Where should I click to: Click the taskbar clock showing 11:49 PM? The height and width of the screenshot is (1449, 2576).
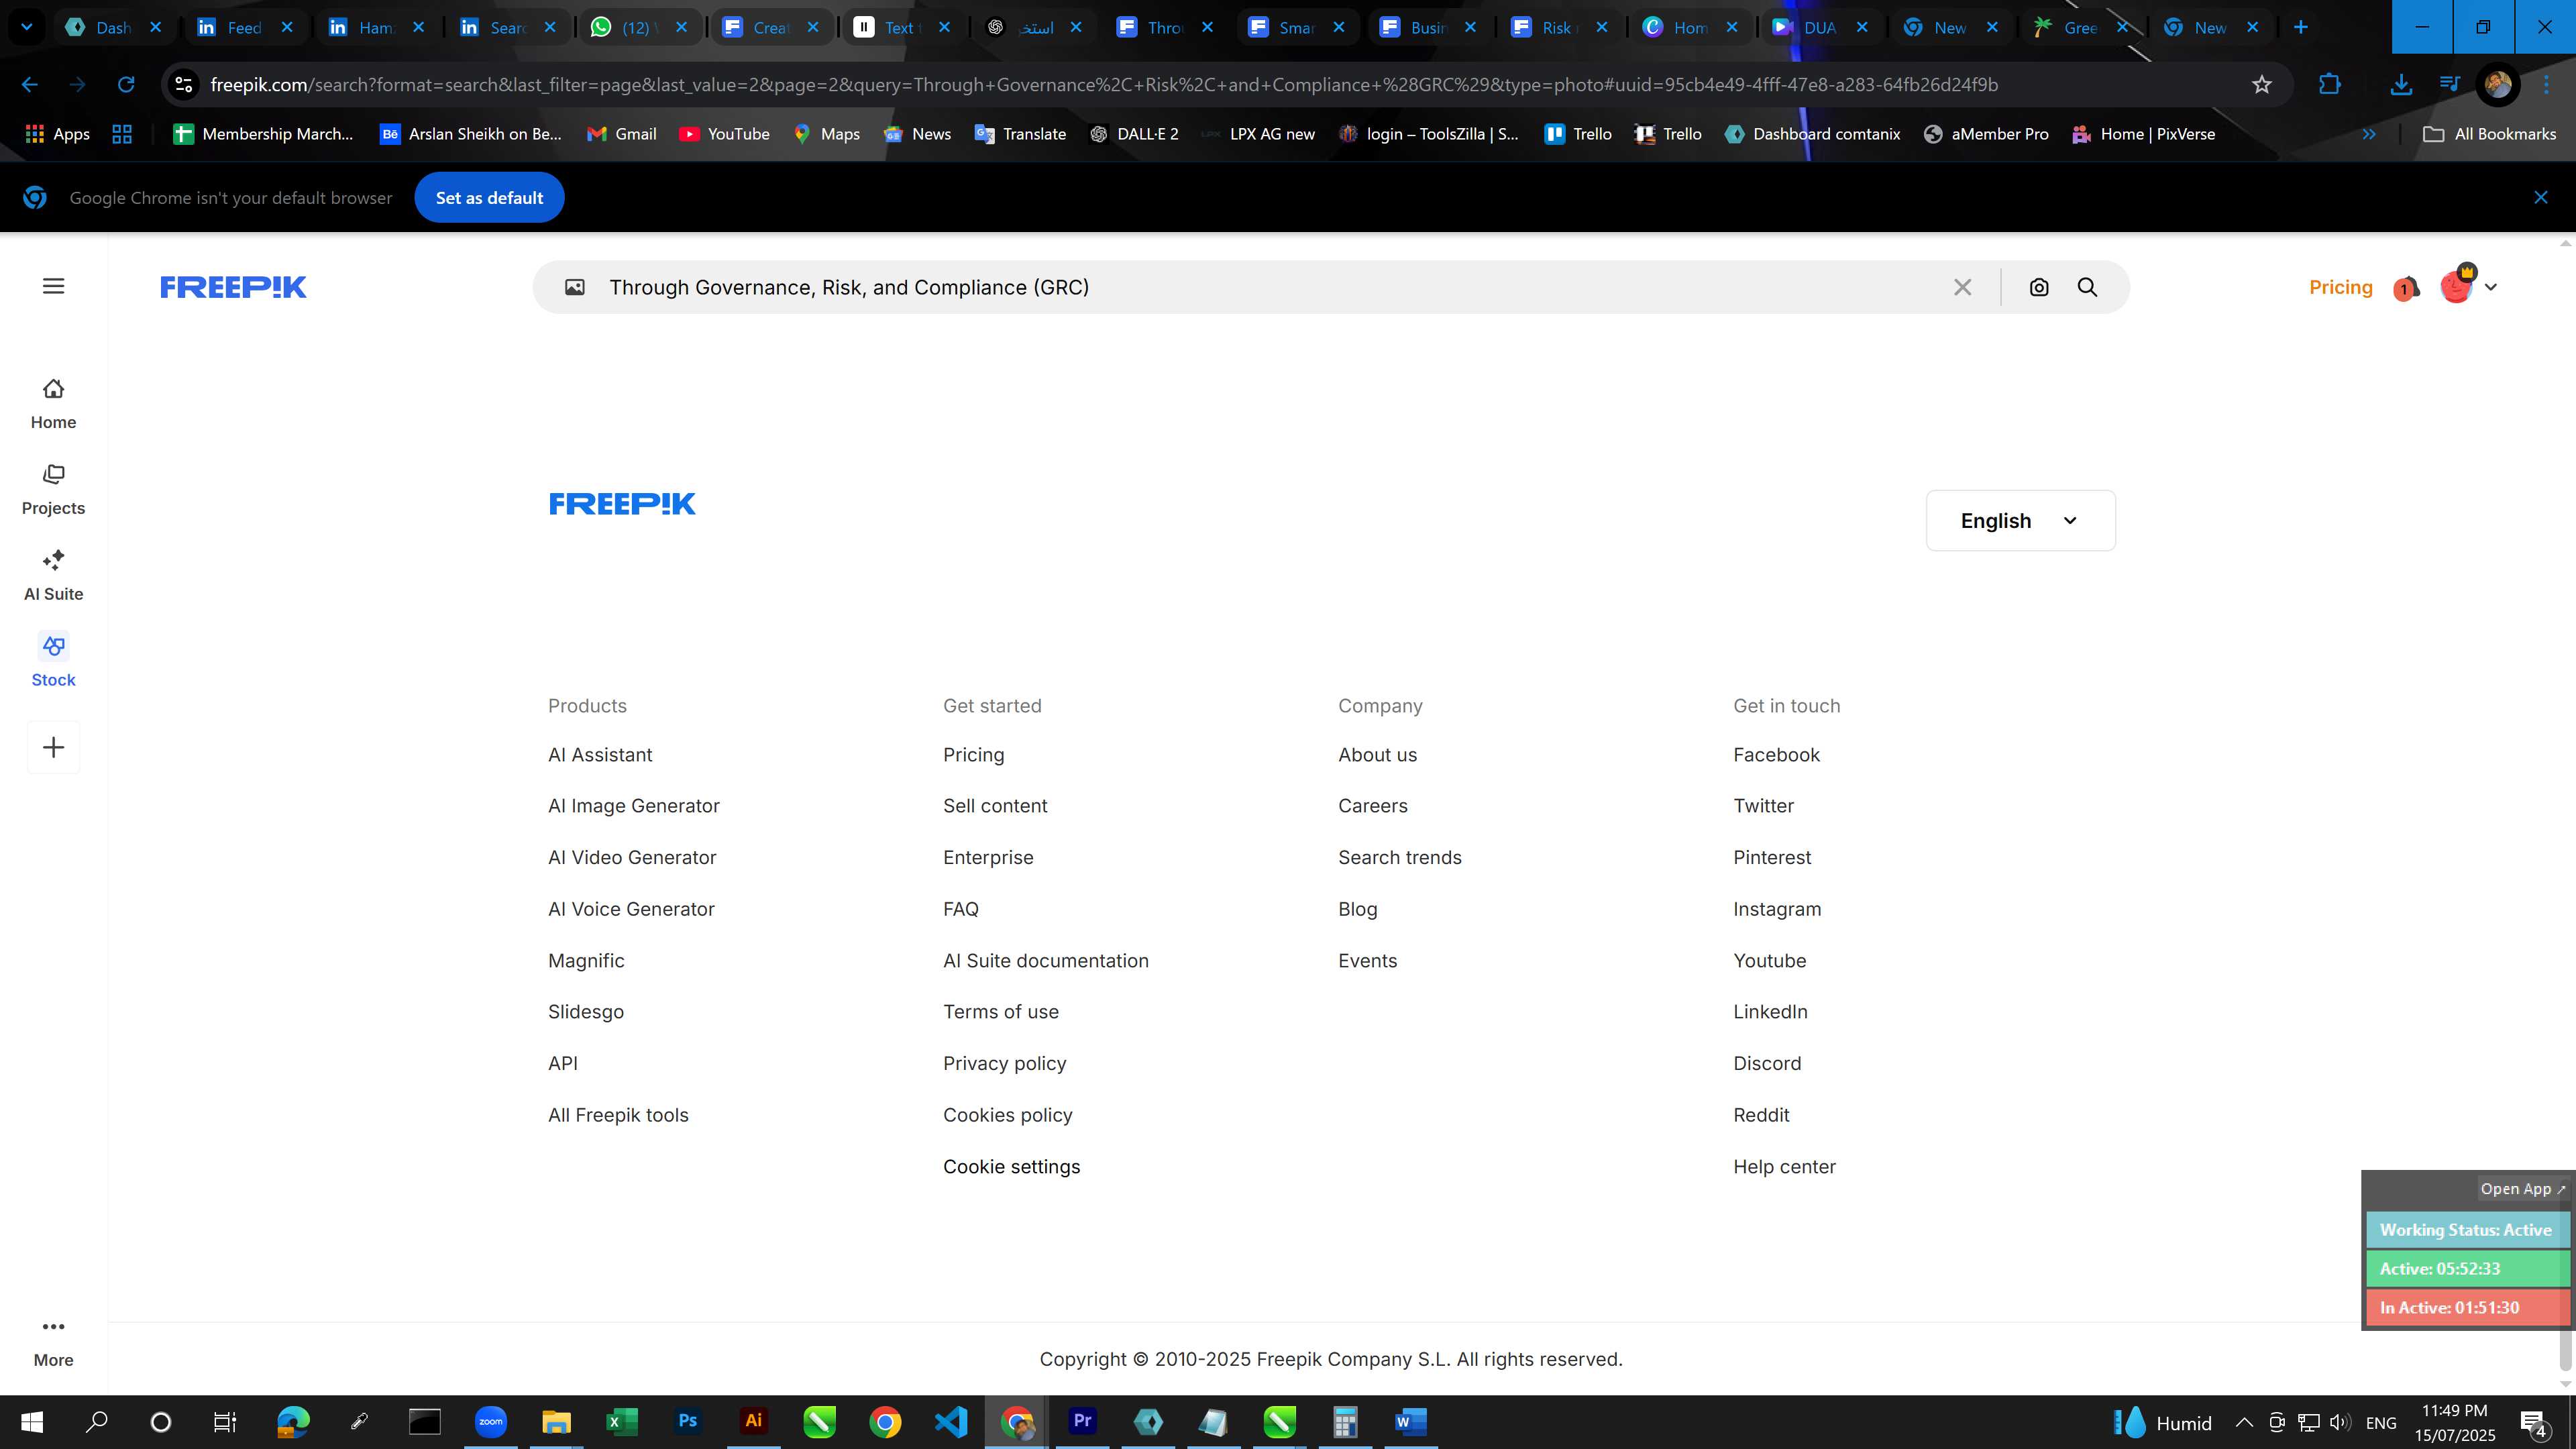(x=2455, y=1423)
